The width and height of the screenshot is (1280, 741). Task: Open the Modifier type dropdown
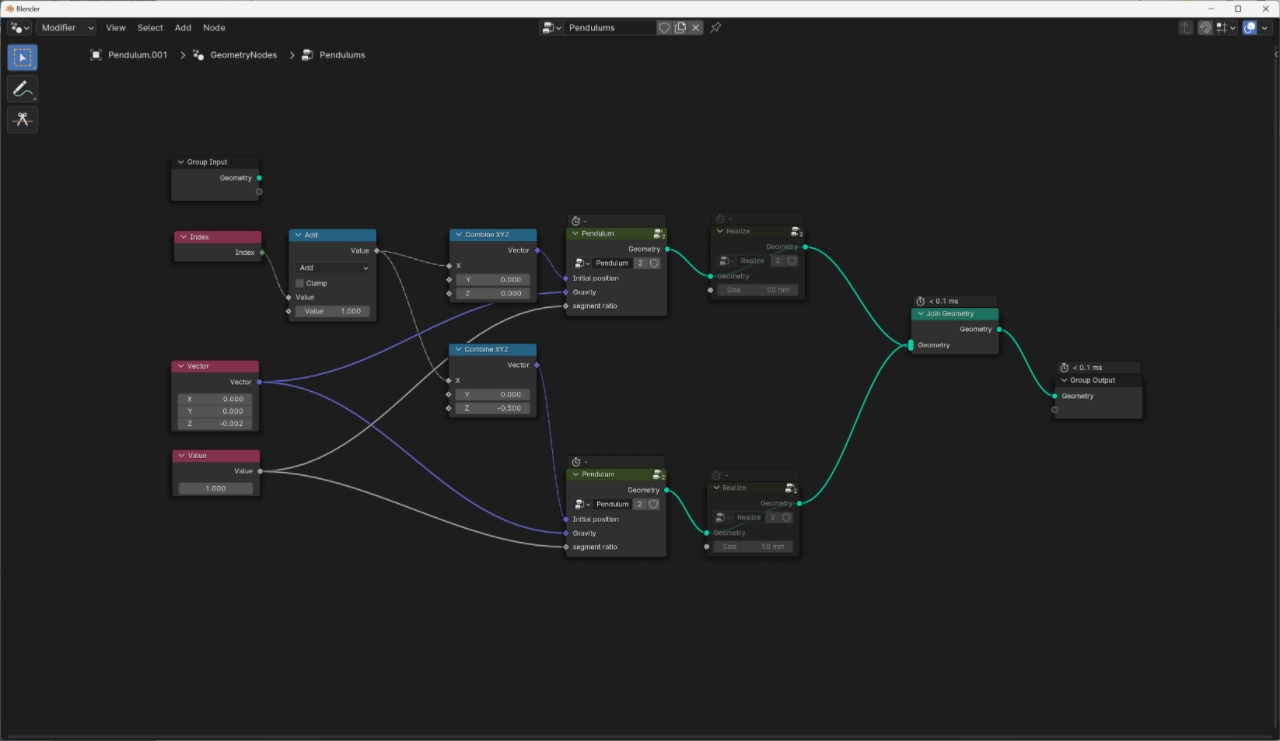(x=66, y=28)
